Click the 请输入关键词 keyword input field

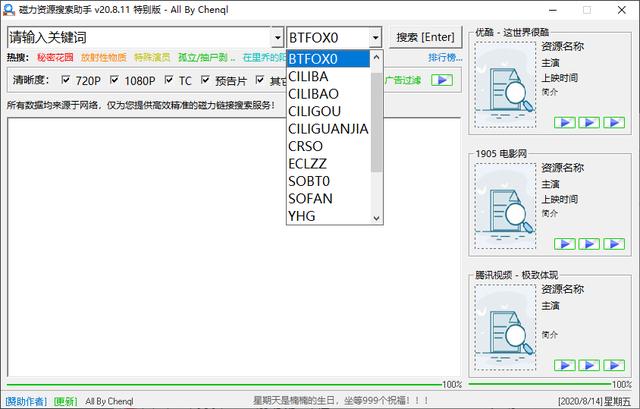135,38
